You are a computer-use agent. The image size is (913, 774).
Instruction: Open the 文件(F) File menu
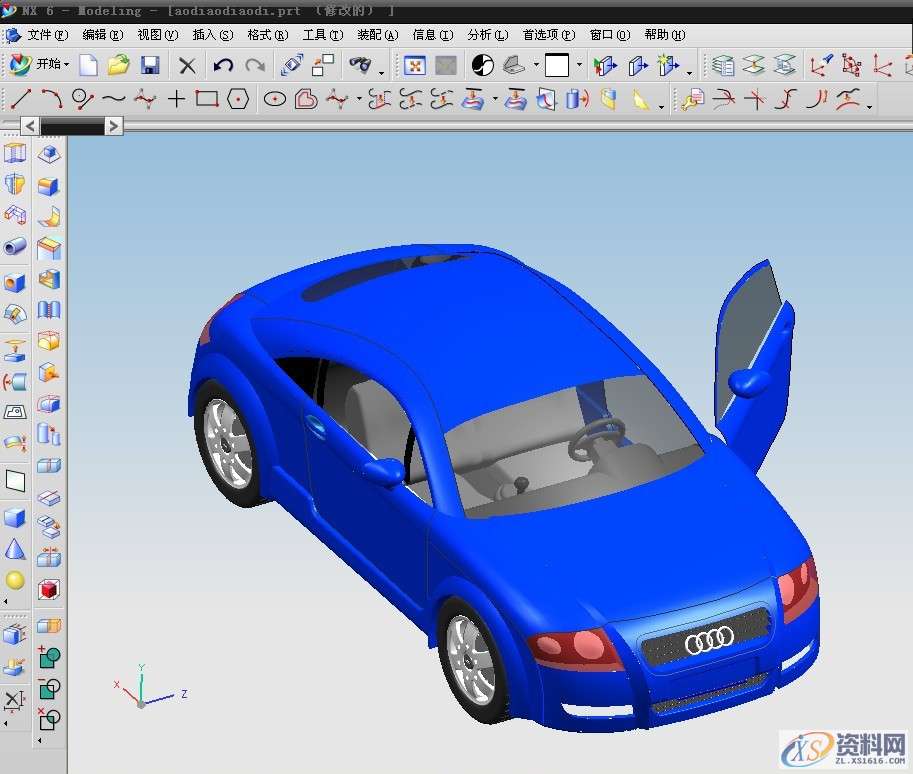pos(47,34)
